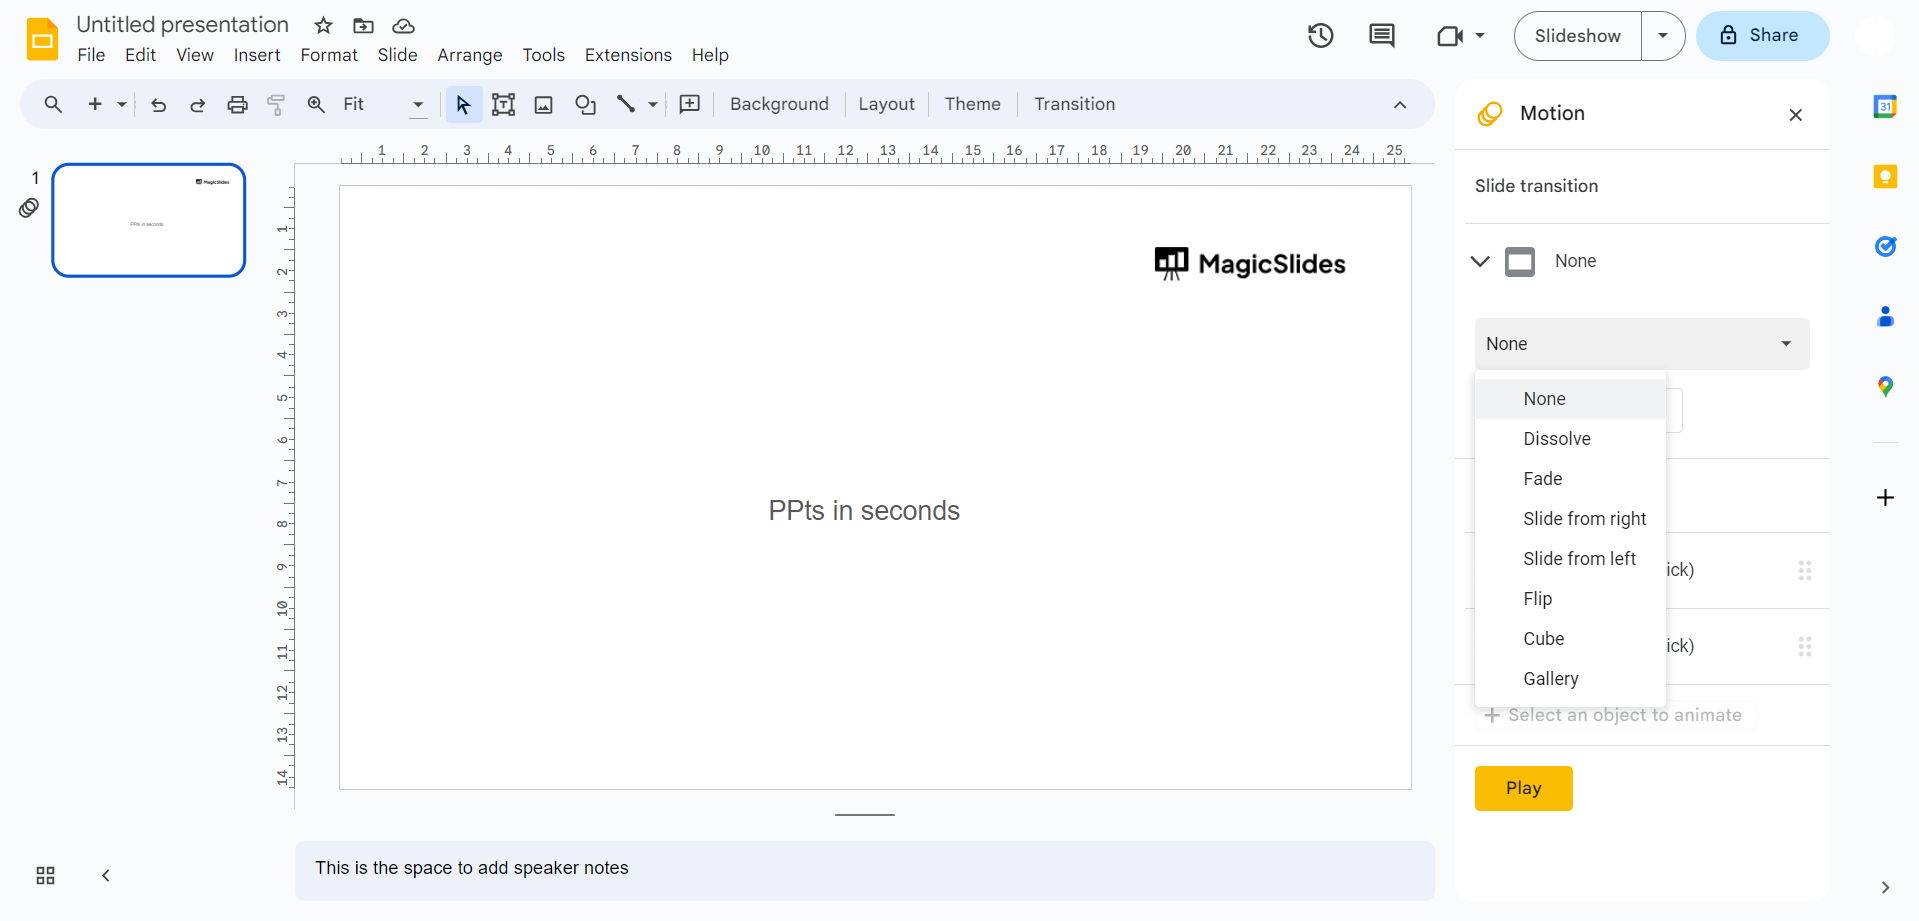Open the File menu
Image resolution: width=1919 pixels, height=921 pixels.
(91, 55)
